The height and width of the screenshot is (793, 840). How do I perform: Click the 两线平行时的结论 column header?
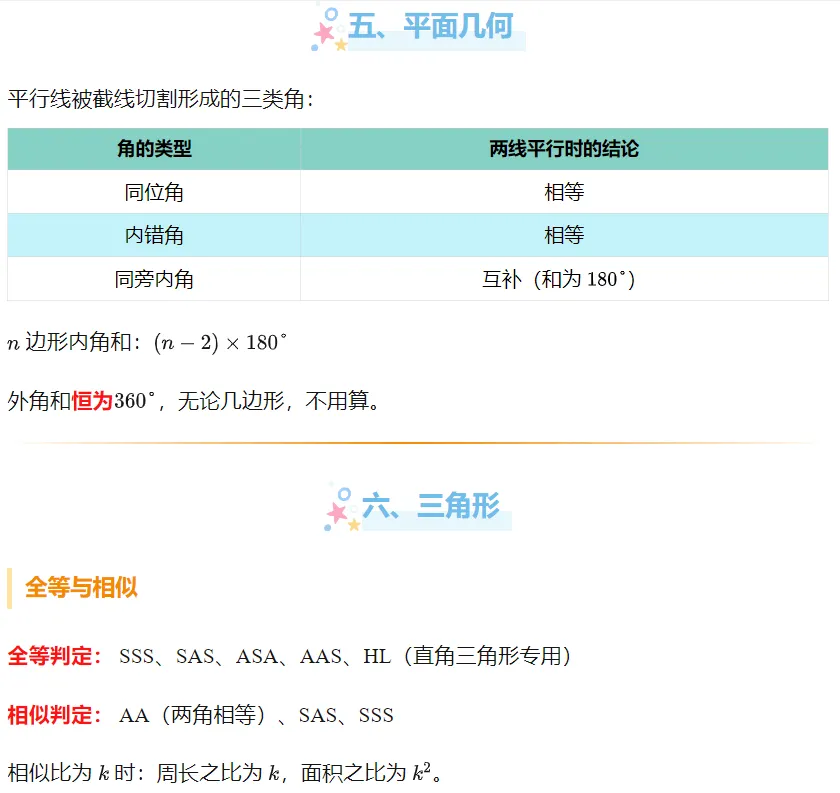click(564, 149)
